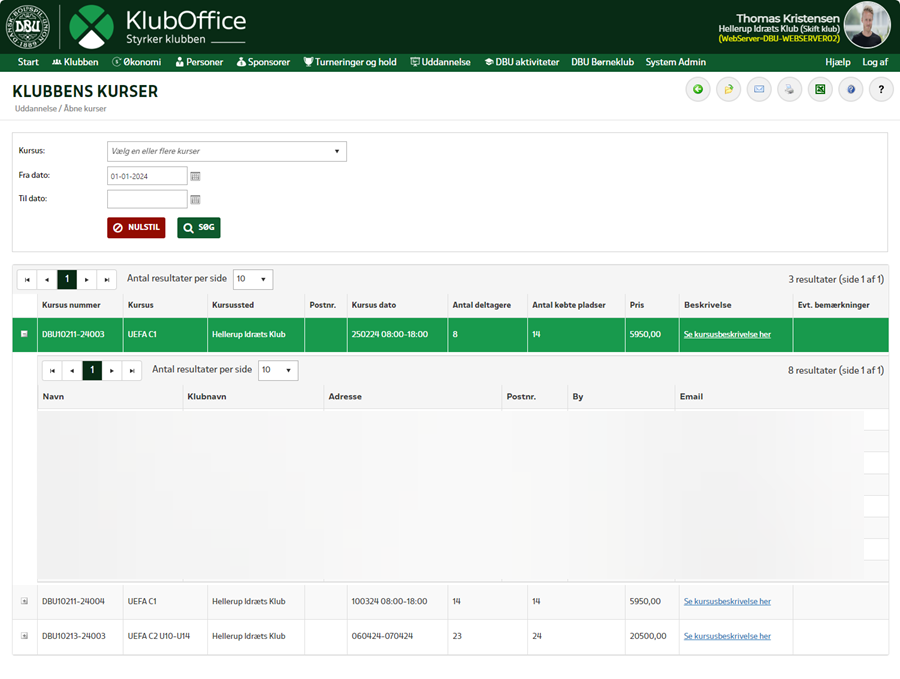Open the Fra dato calendar picker

(x=195, y=176)
